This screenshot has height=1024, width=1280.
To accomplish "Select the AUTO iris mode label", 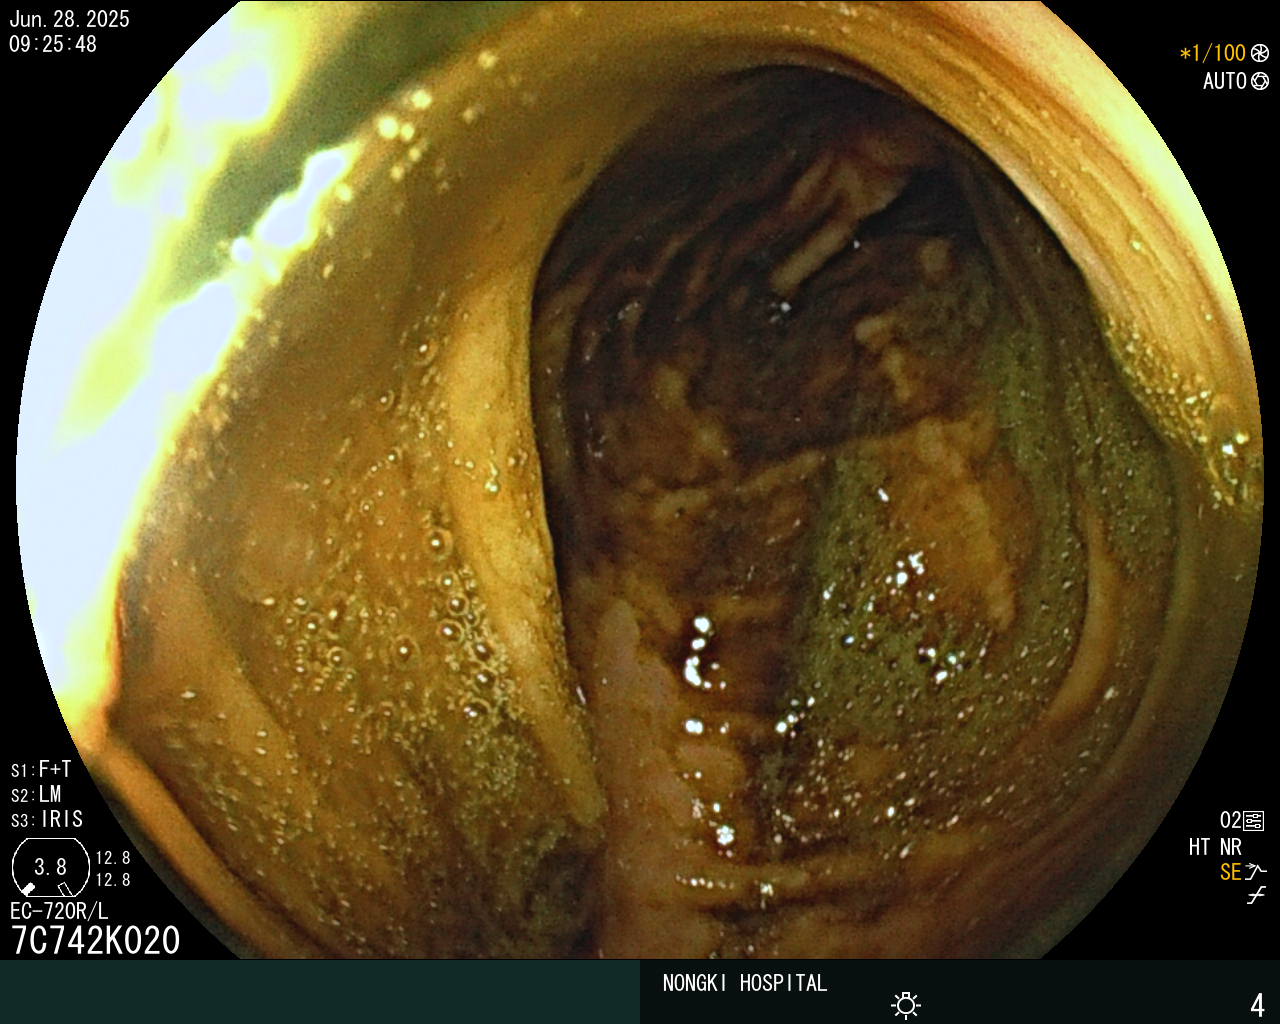I will pyautogui.click(x=1225, y=81).
